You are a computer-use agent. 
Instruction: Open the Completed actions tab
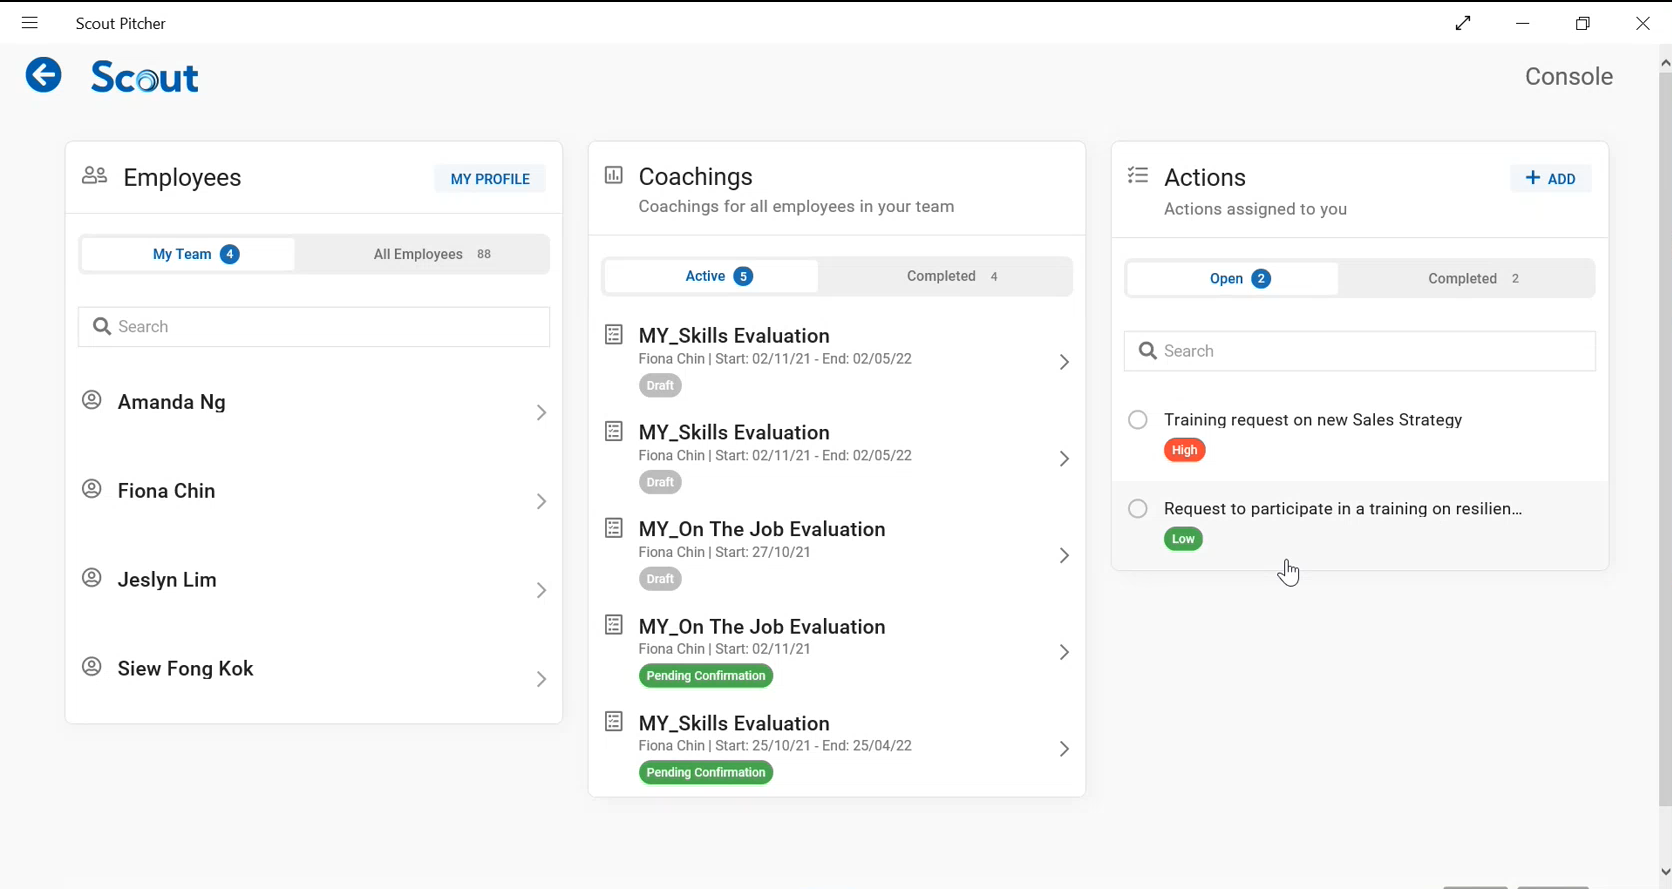[1472, 279]
